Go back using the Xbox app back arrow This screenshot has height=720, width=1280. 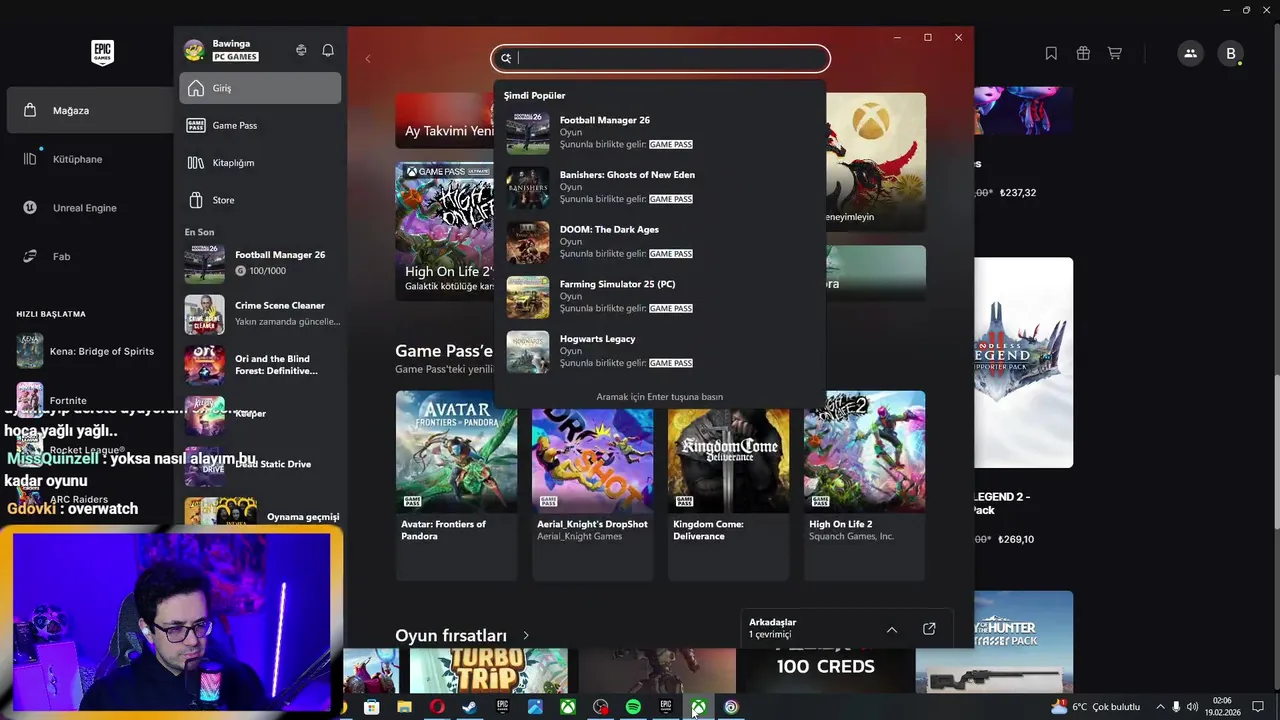pyautogui.click(x=368, y=58)
